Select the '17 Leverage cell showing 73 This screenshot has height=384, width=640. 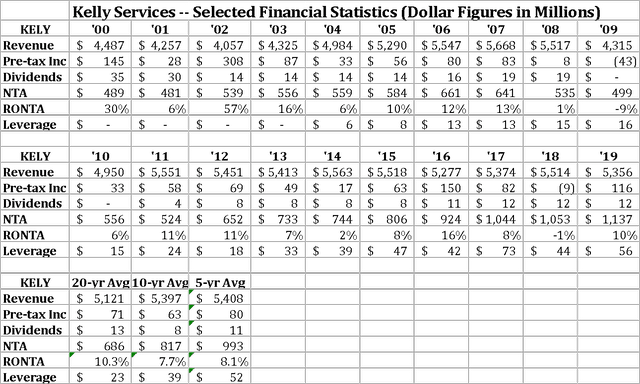[x=496, y=251]
